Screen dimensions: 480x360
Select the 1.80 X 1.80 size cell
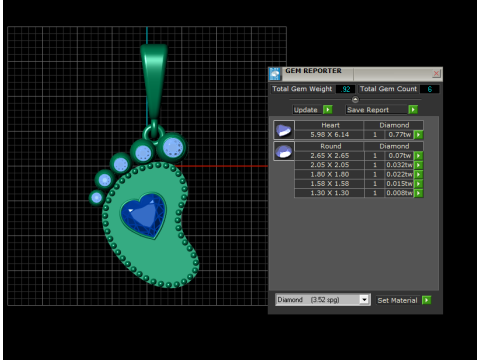(329, 174)
